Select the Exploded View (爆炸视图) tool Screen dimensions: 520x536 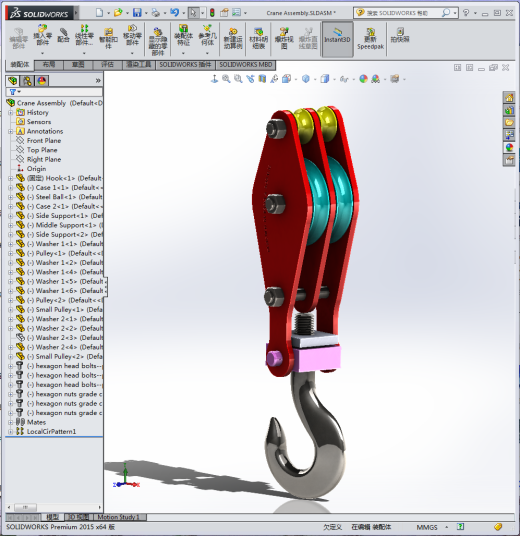(x=284, y=38)
